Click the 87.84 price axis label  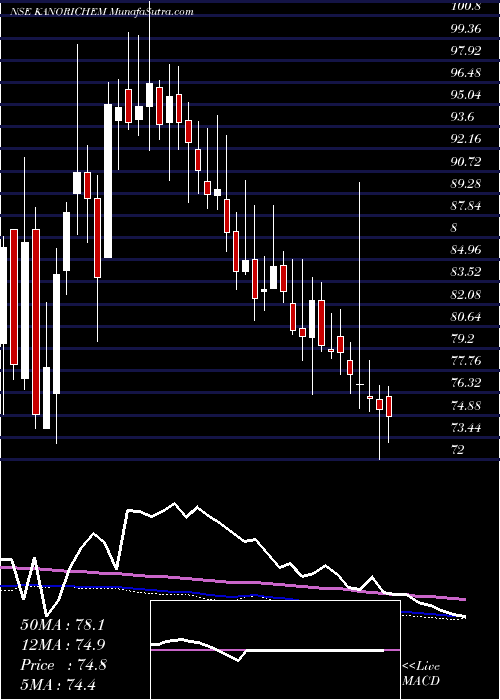point(466,205)
